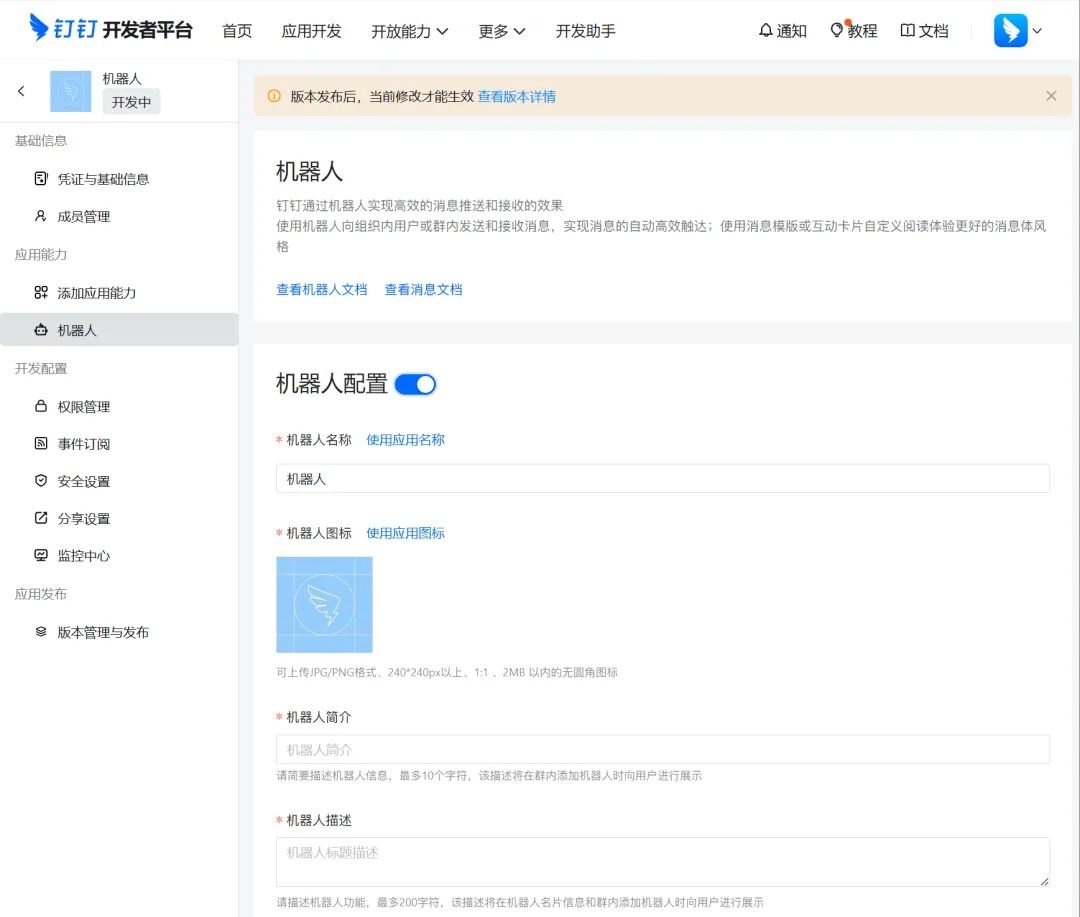The width and height of the screenshot is (1080, 917).
Task: Dismiss the version notice banner
Action: [1051, 96]
